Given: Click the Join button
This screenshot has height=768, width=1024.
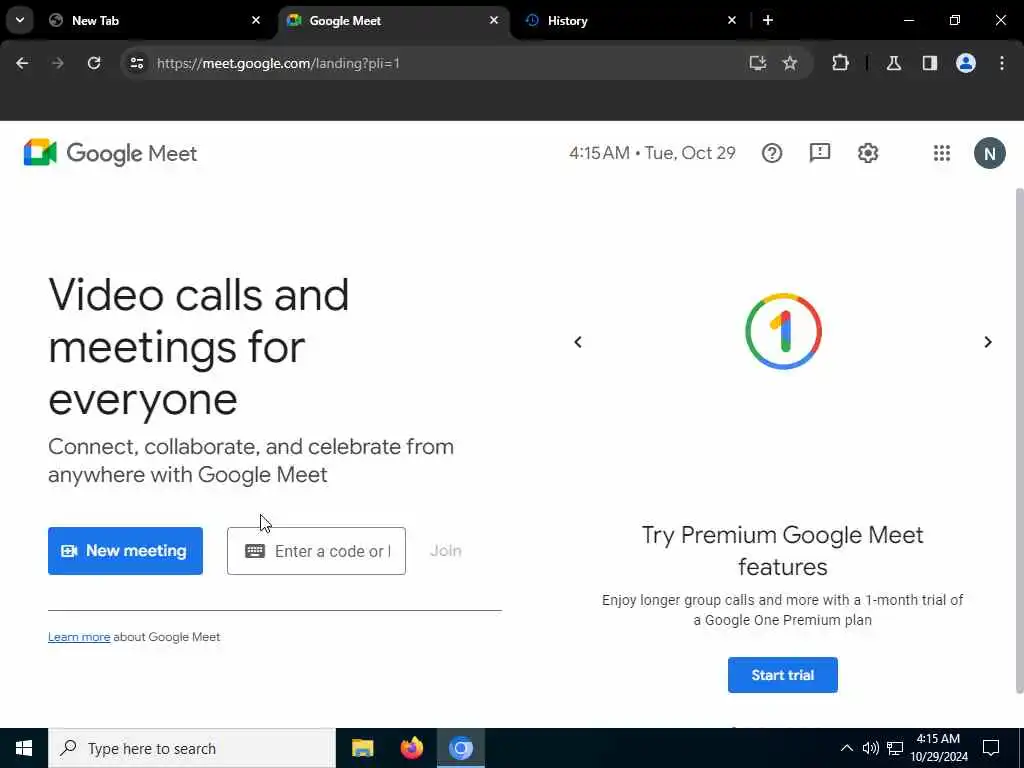Looking at the screenshot, I should coord(445,551).
